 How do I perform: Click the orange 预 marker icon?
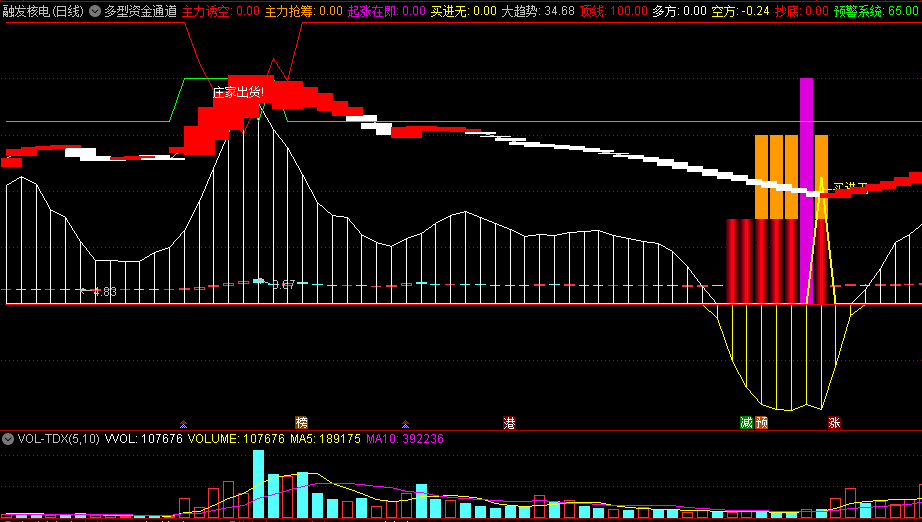tap(761, 423)
